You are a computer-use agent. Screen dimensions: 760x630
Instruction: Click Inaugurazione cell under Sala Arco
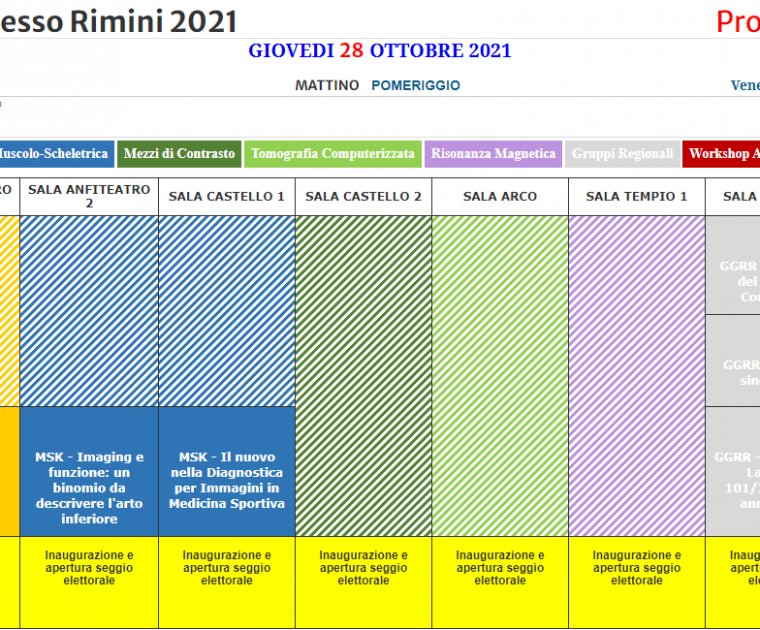coord(500,568)
